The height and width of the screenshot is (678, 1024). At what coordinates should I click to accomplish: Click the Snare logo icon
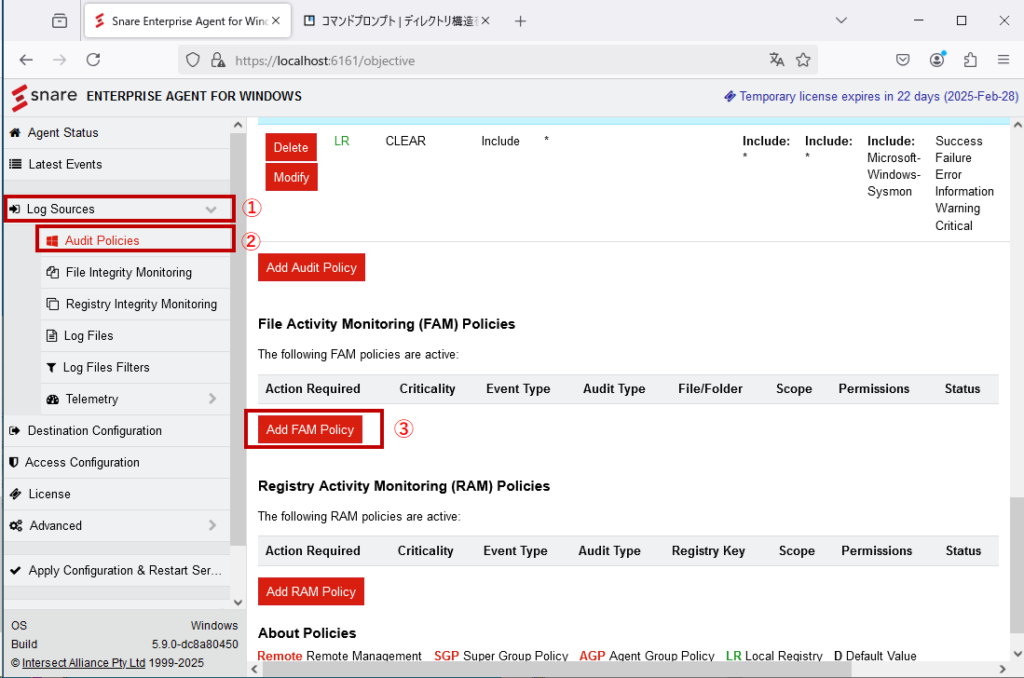20,97
